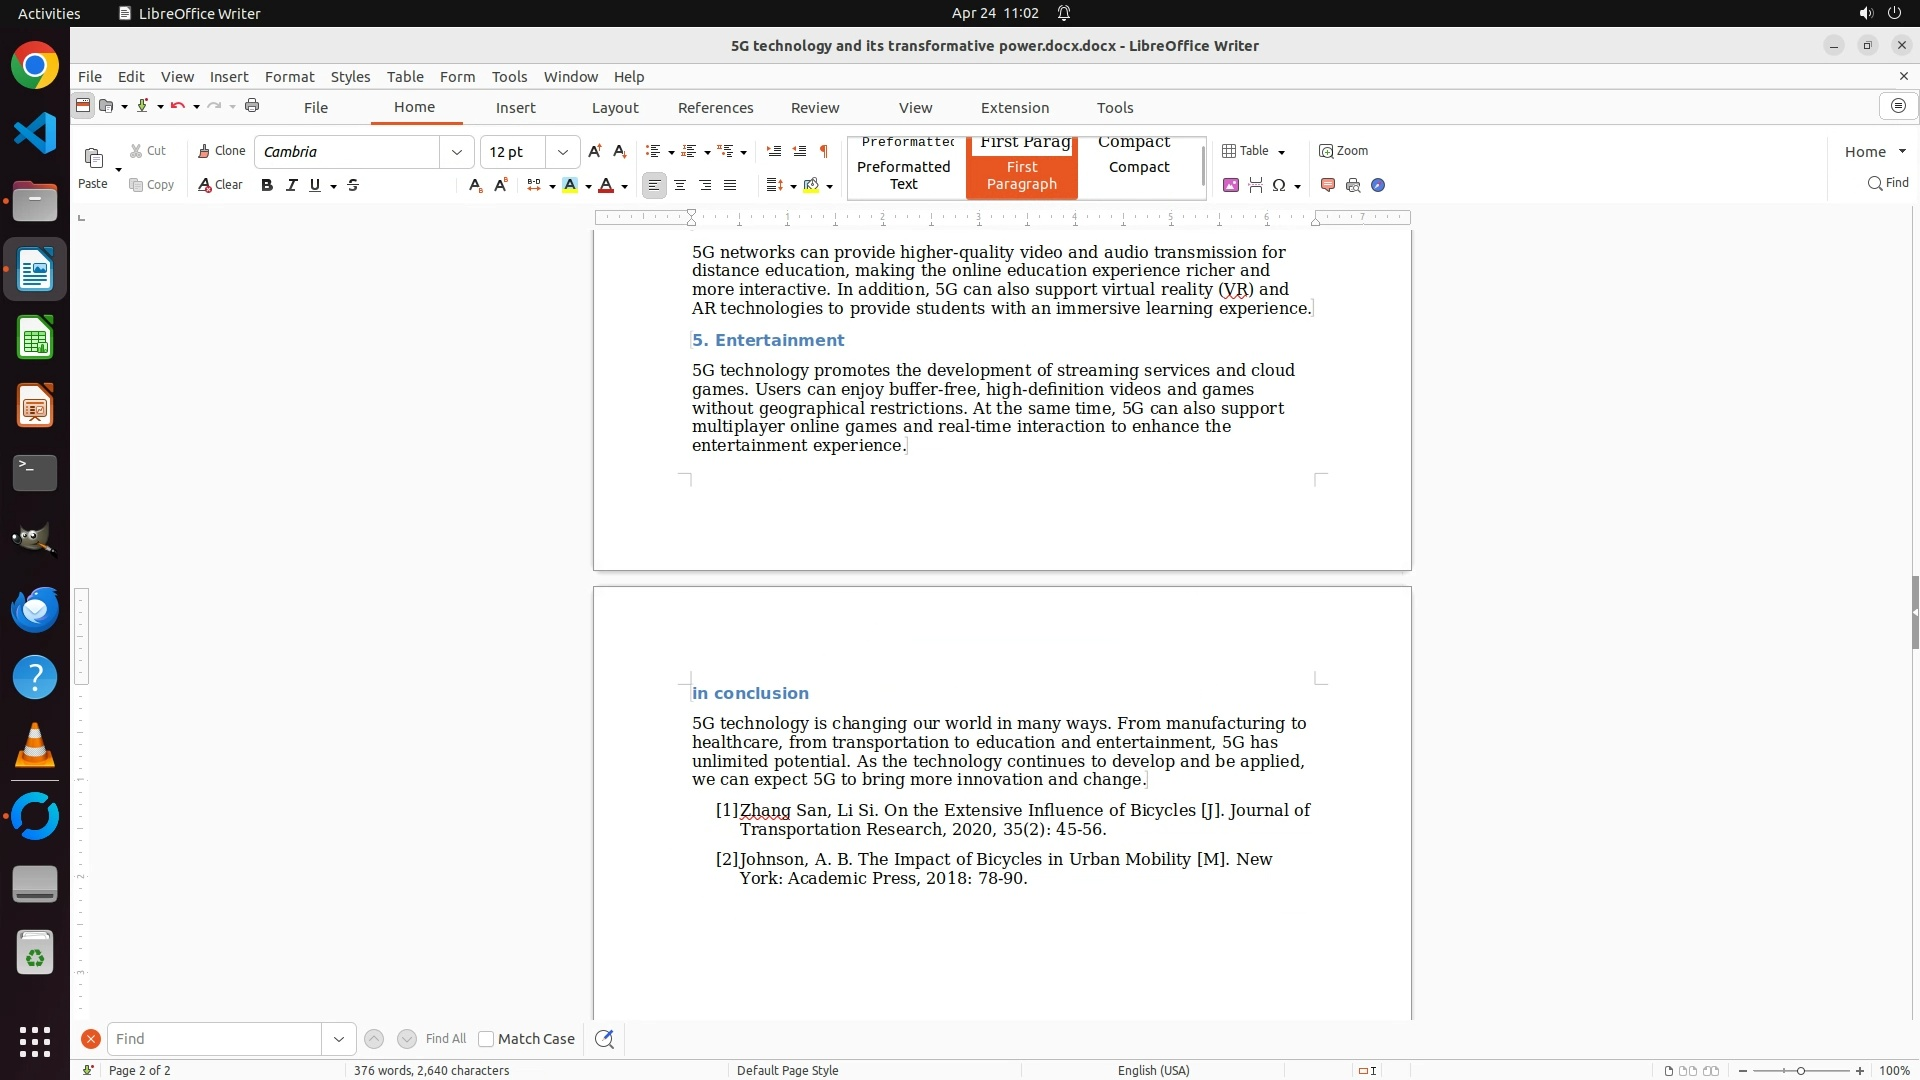1920x1080 pixels.
Task: Apply strikethrough to text
Action: [x=353, y=185]
